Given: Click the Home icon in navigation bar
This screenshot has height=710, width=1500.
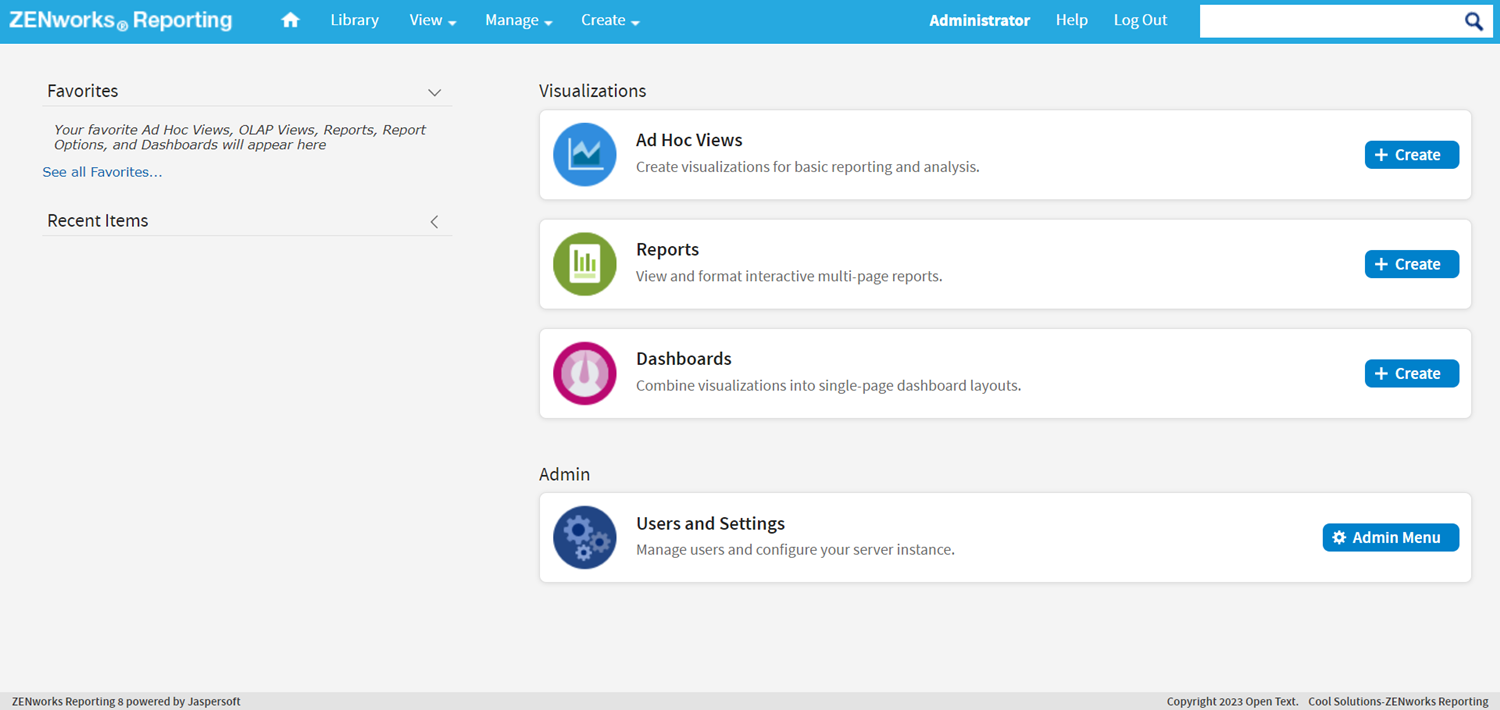Looking at the screenshot, I should (290, 20).
